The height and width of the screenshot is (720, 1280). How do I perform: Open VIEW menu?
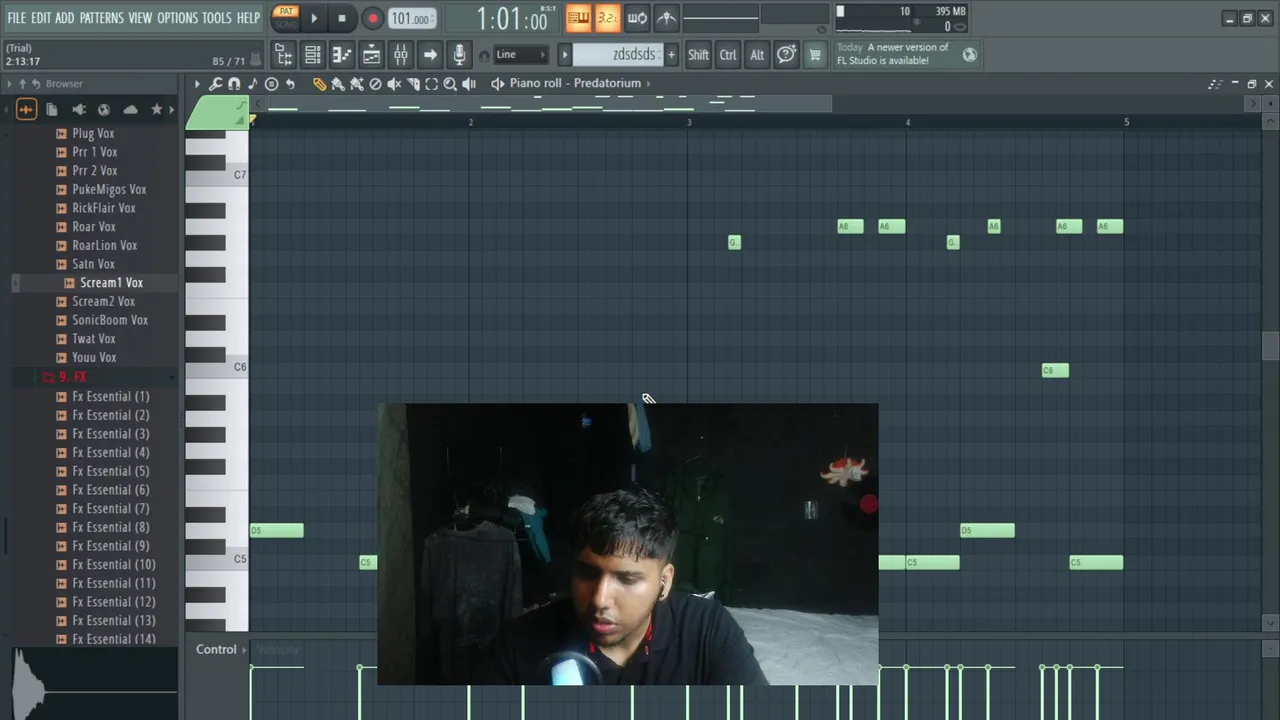coord(140,18)
